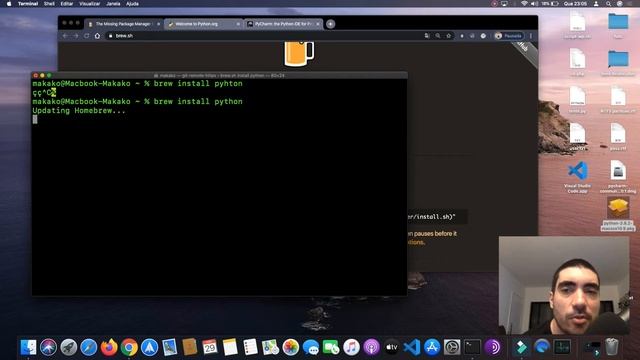Launch Visual Studio Code from Dock
This screenshot has width=640, height=360.
coord(412,347)
